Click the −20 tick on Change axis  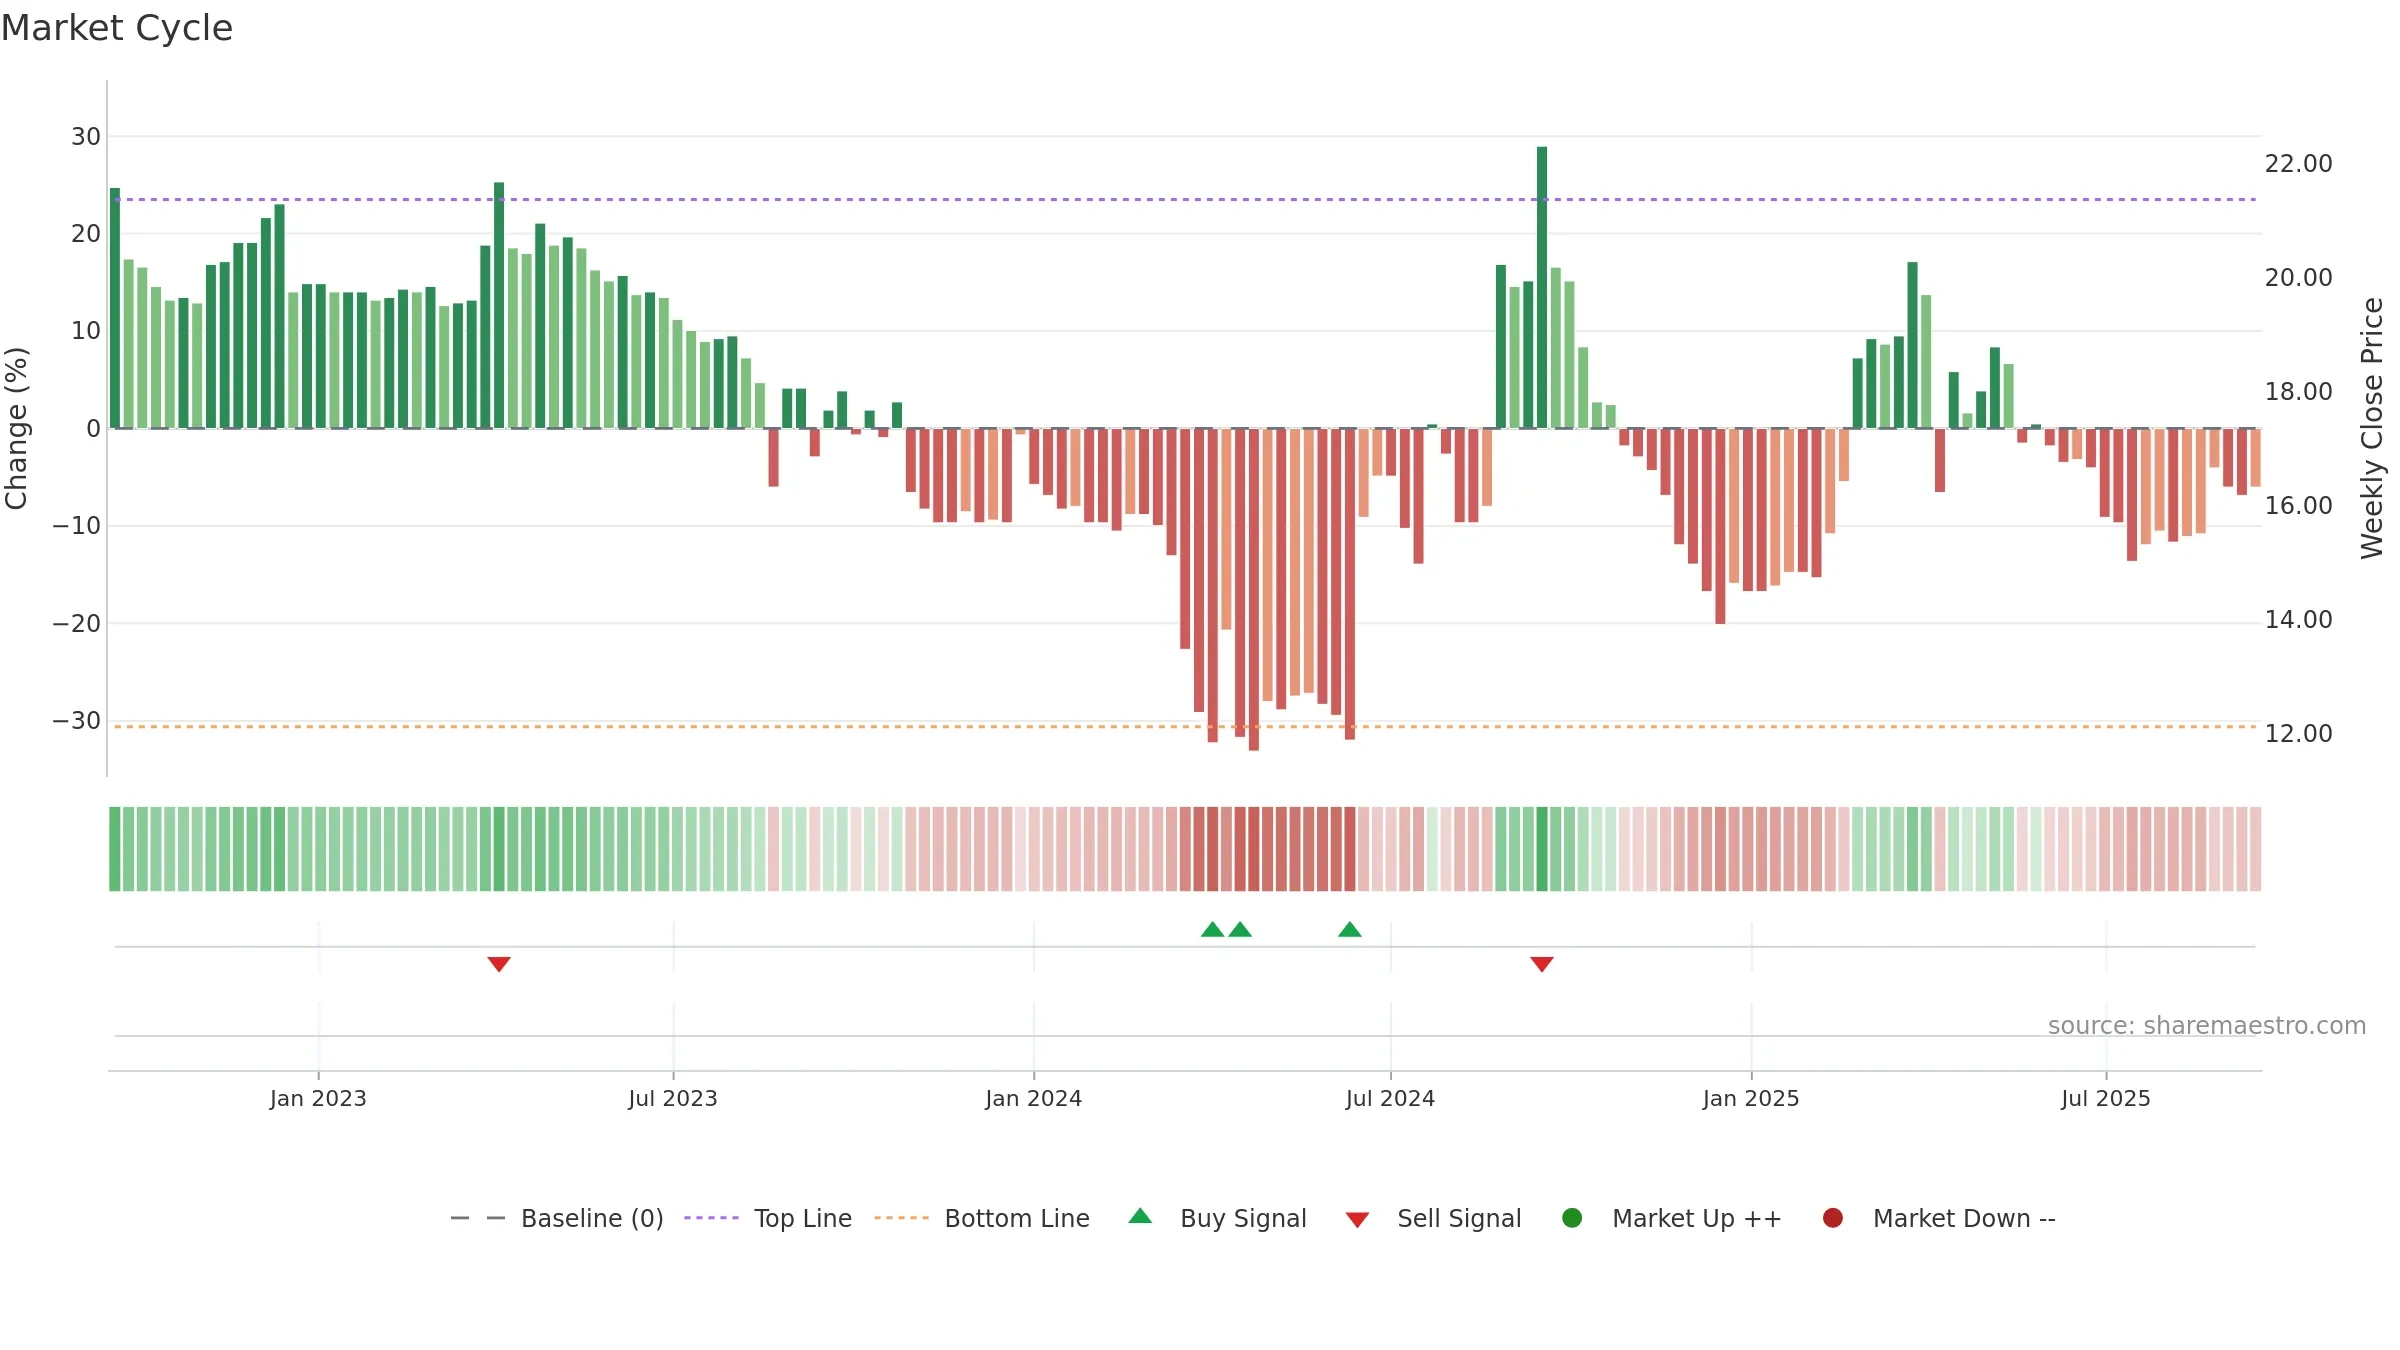pyautogui.click(x=77, y=624)
